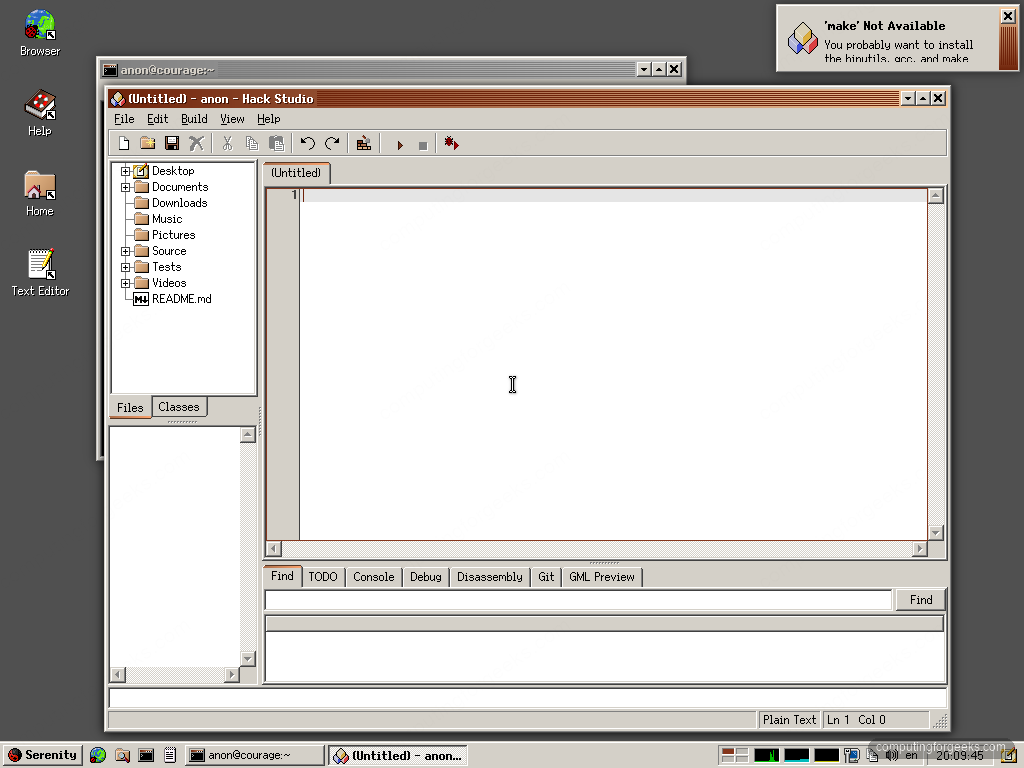Save the file with the floppy disk icon
Viewport: 1024px width, 768px height.
172,144
